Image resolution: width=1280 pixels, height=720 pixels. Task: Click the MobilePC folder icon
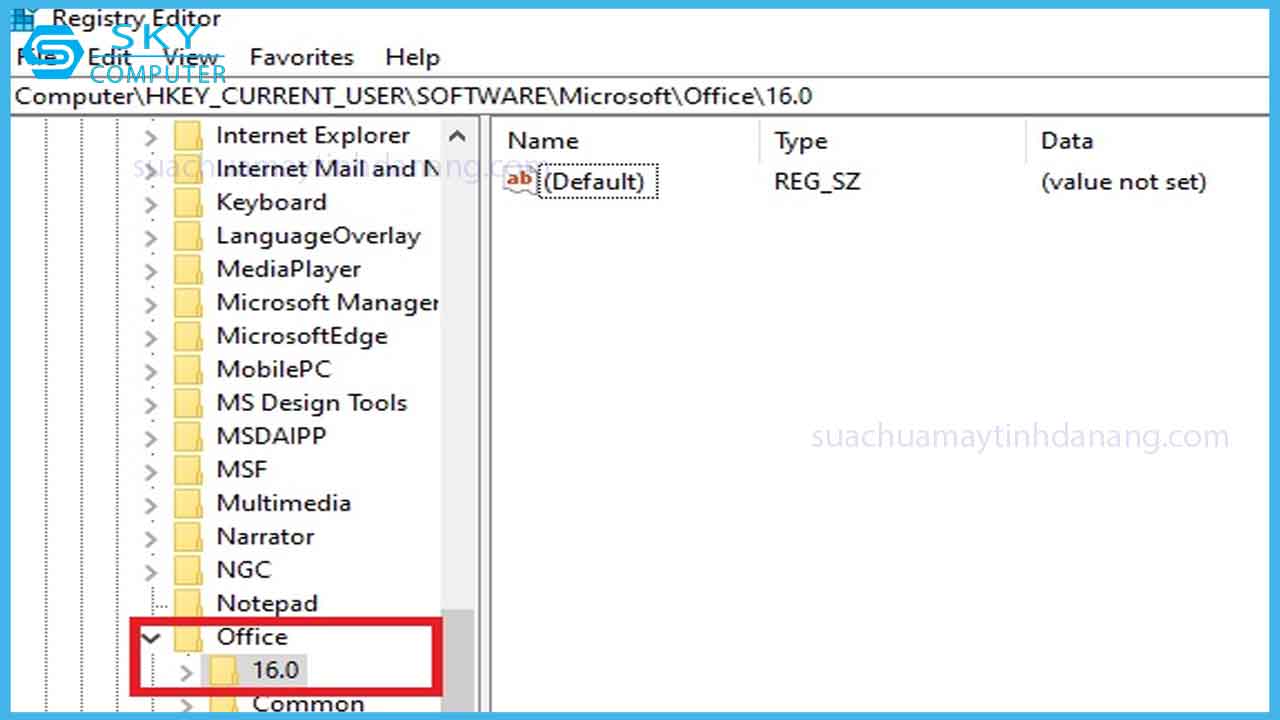click(x=188, y=370)
